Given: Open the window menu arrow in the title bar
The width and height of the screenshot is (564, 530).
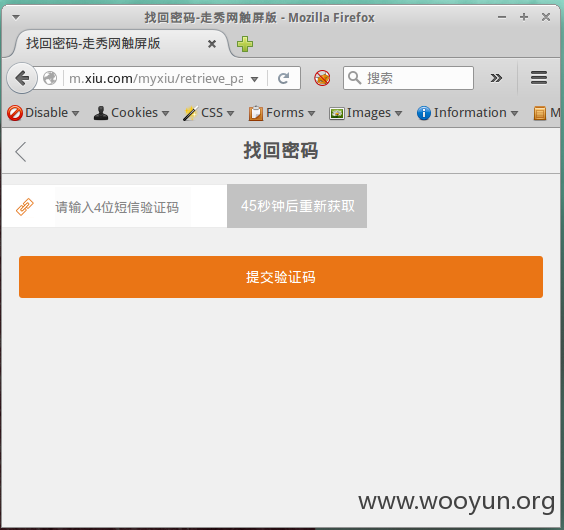Looking at the screenshot, I should [16, 17].
